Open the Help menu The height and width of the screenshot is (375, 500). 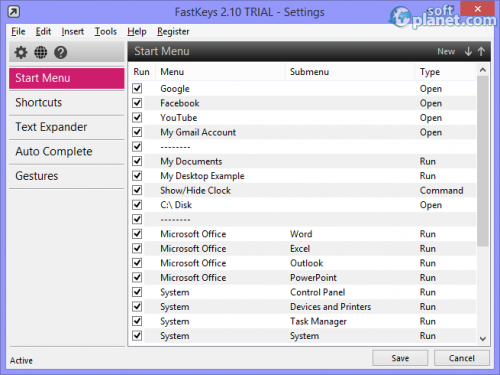(x=137, y=31)
